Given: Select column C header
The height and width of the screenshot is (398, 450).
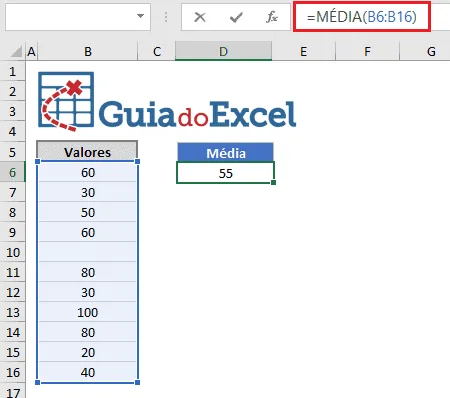Looking at the screenshot, I should click(x=157, y=52).
